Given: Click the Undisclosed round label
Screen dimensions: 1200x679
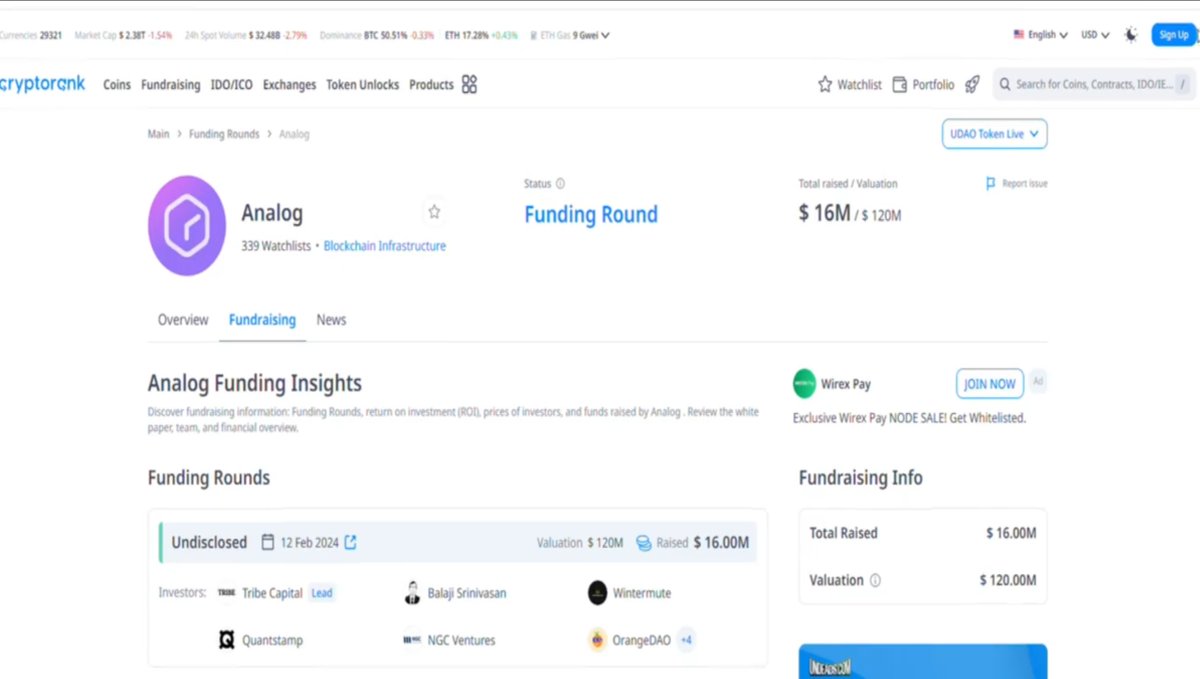Looking at the screenshot, I should pos(209,542).
